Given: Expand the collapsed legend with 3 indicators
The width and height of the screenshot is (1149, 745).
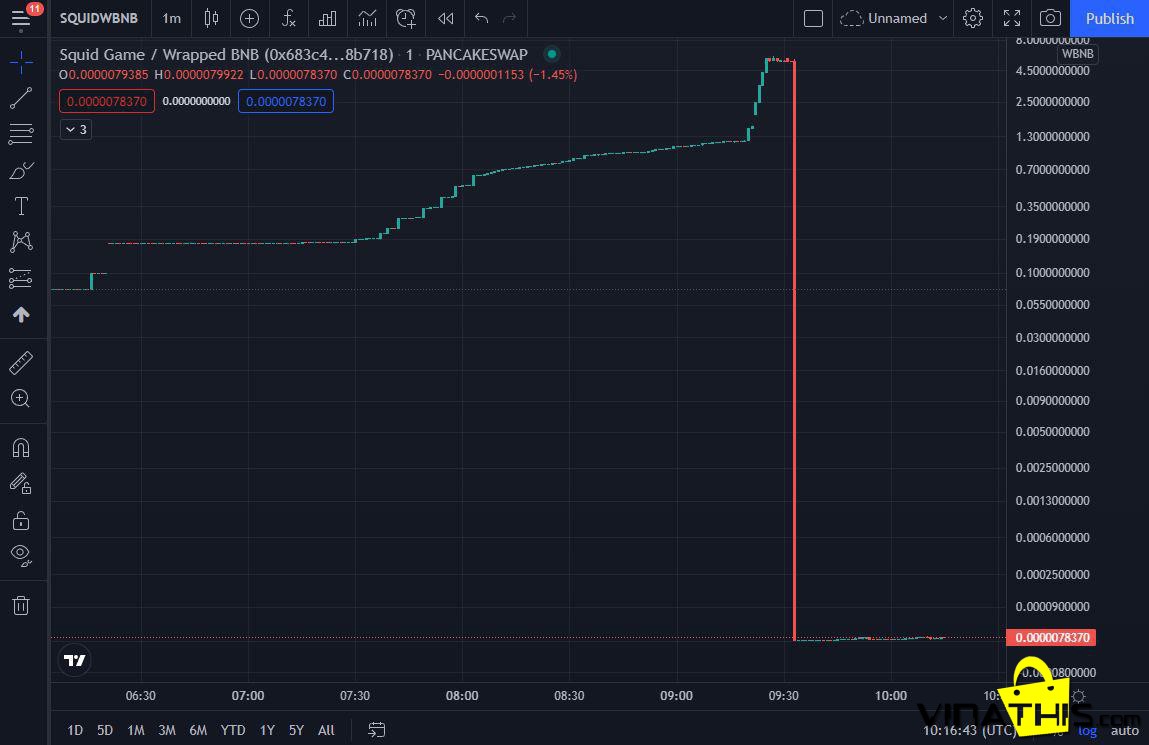Looking at the screenshot, I should pos(75,130).
